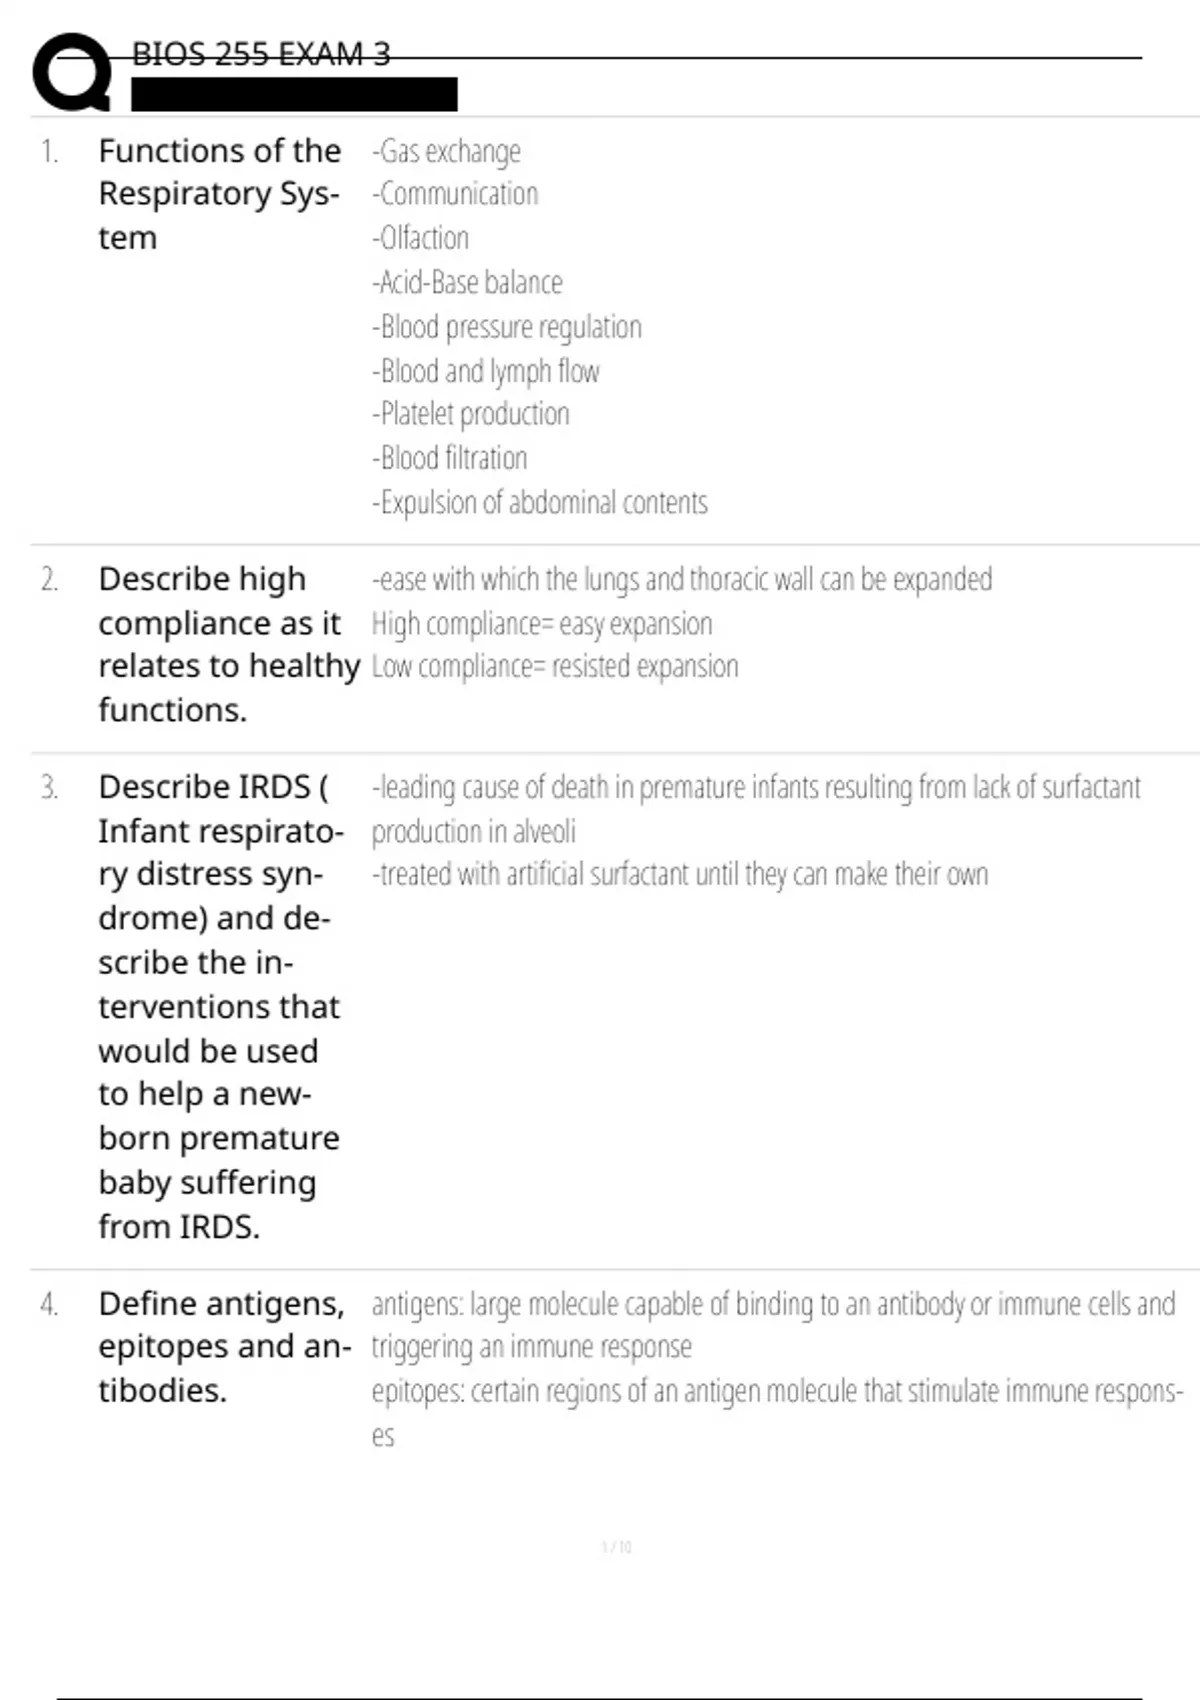This screenshot has height=1700, width=1200.
Task: Select the -Acid-Base balance line
Action: click(x=467, y=283)
